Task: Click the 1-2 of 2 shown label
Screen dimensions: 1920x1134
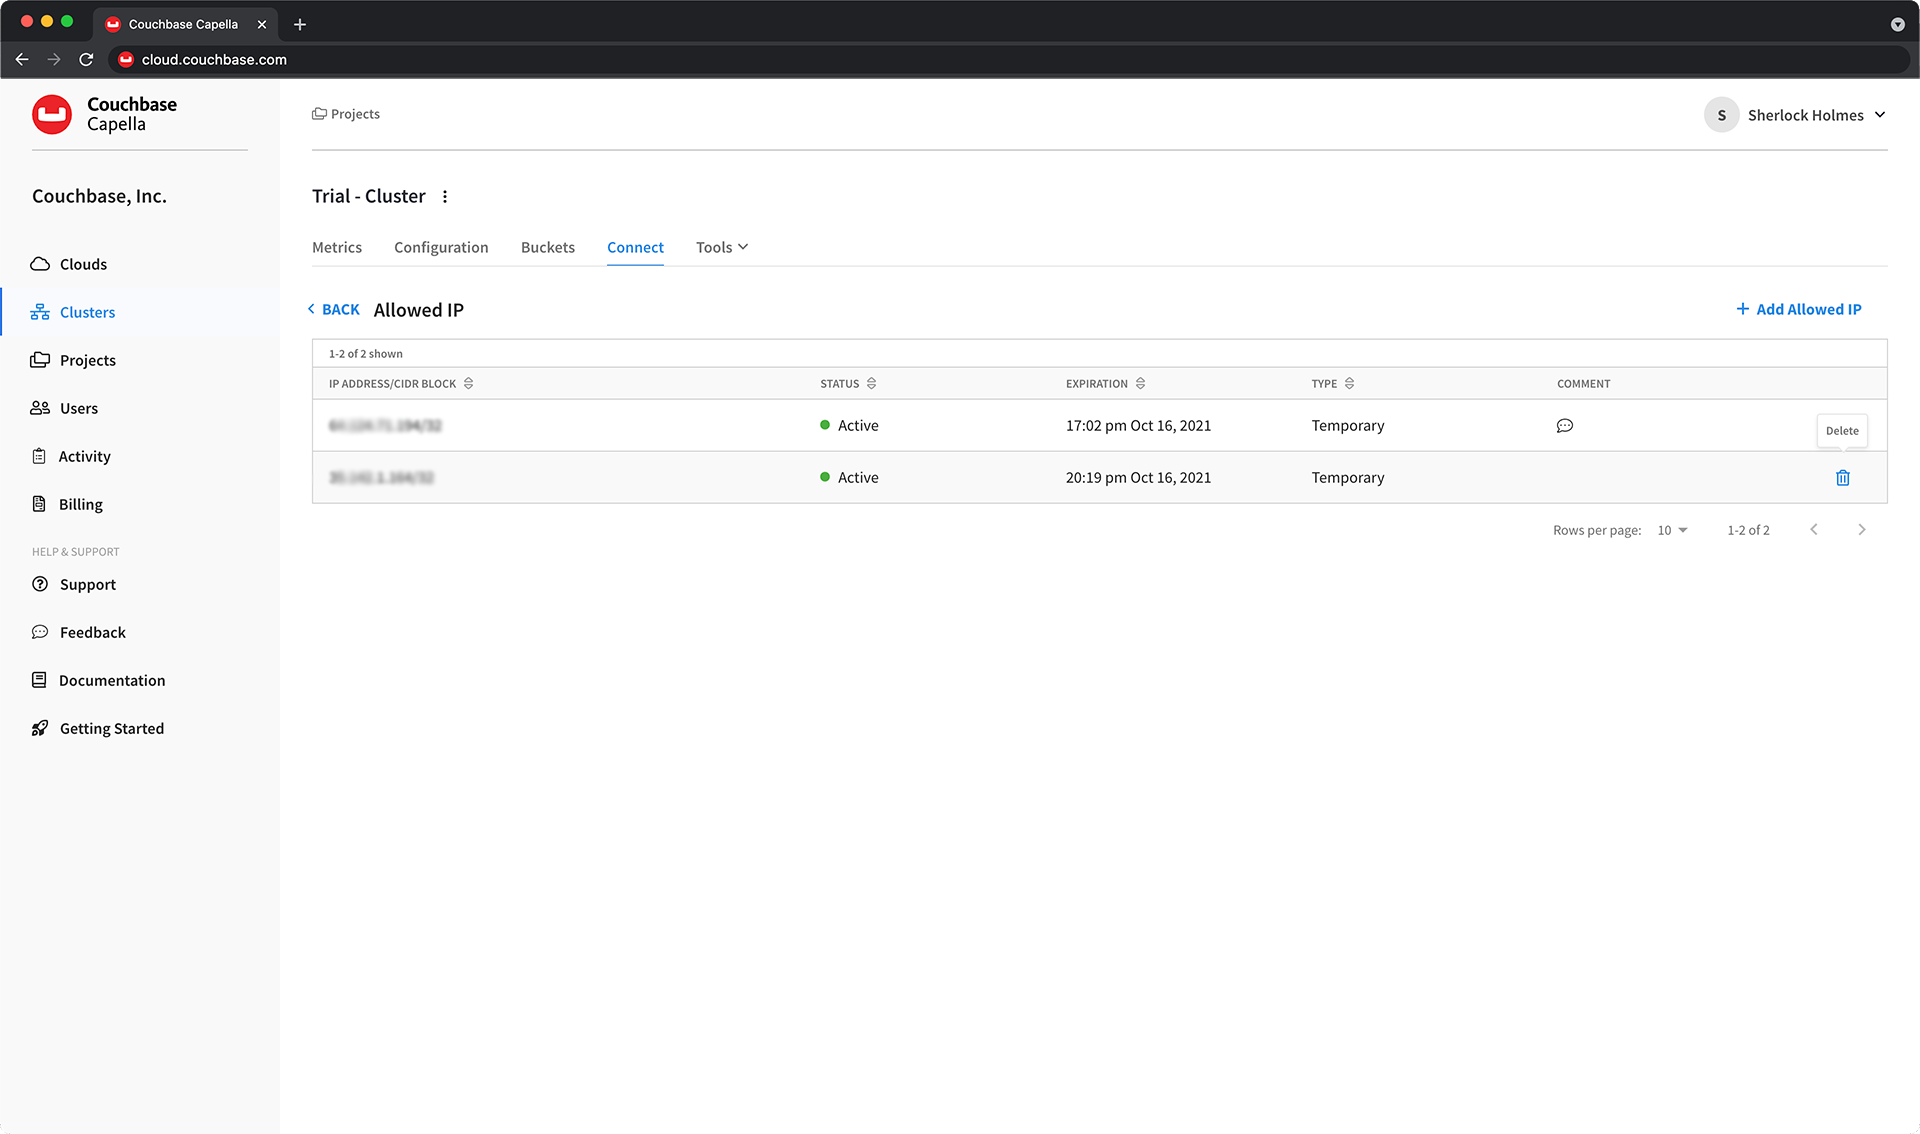Action: click(366, 354)
